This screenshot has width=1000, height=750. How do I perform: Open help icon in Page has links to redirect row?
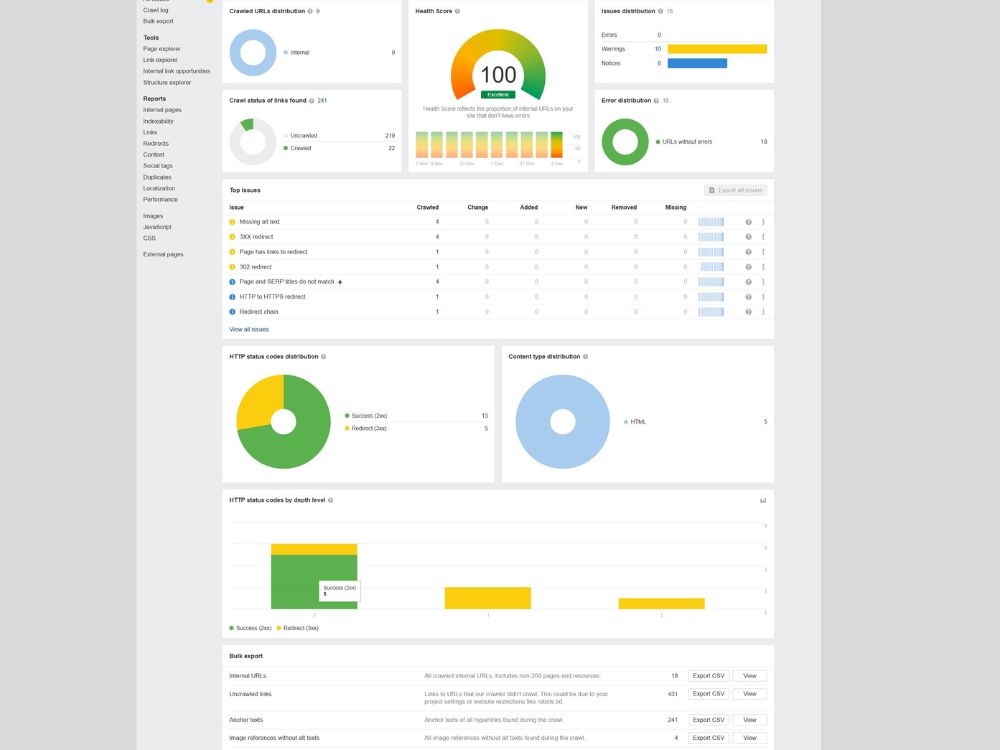tap(748, 252)
